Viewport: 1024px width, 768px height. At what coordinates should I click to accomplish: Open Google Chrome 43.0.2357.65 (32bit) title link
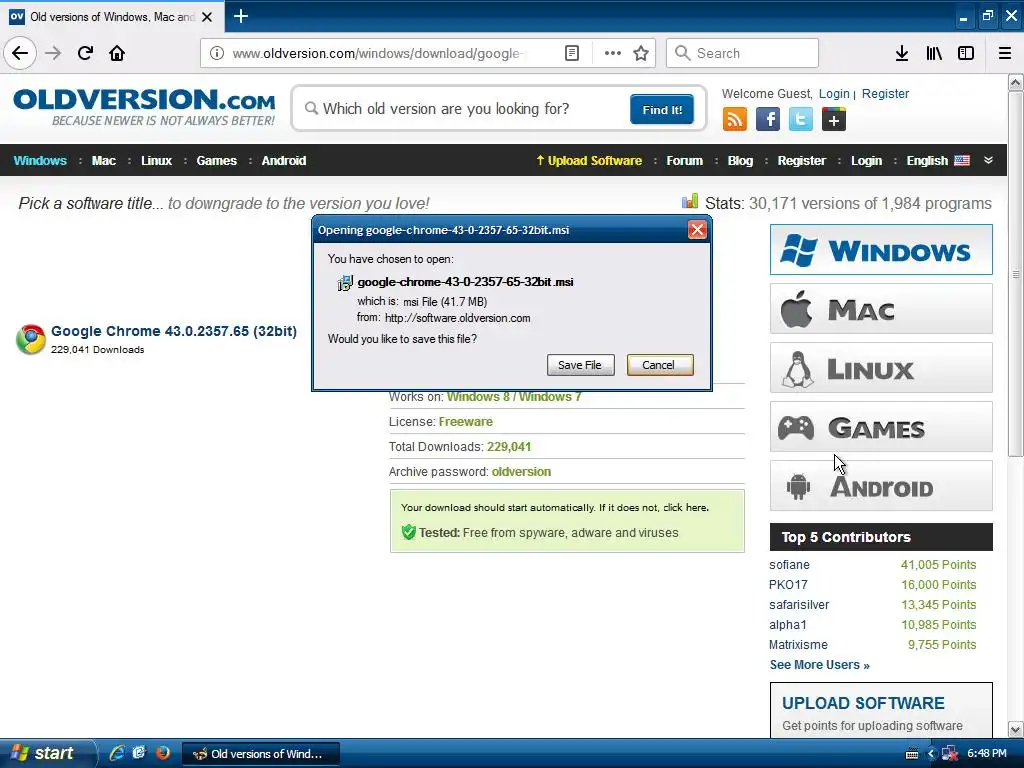[x=174, y=331]
